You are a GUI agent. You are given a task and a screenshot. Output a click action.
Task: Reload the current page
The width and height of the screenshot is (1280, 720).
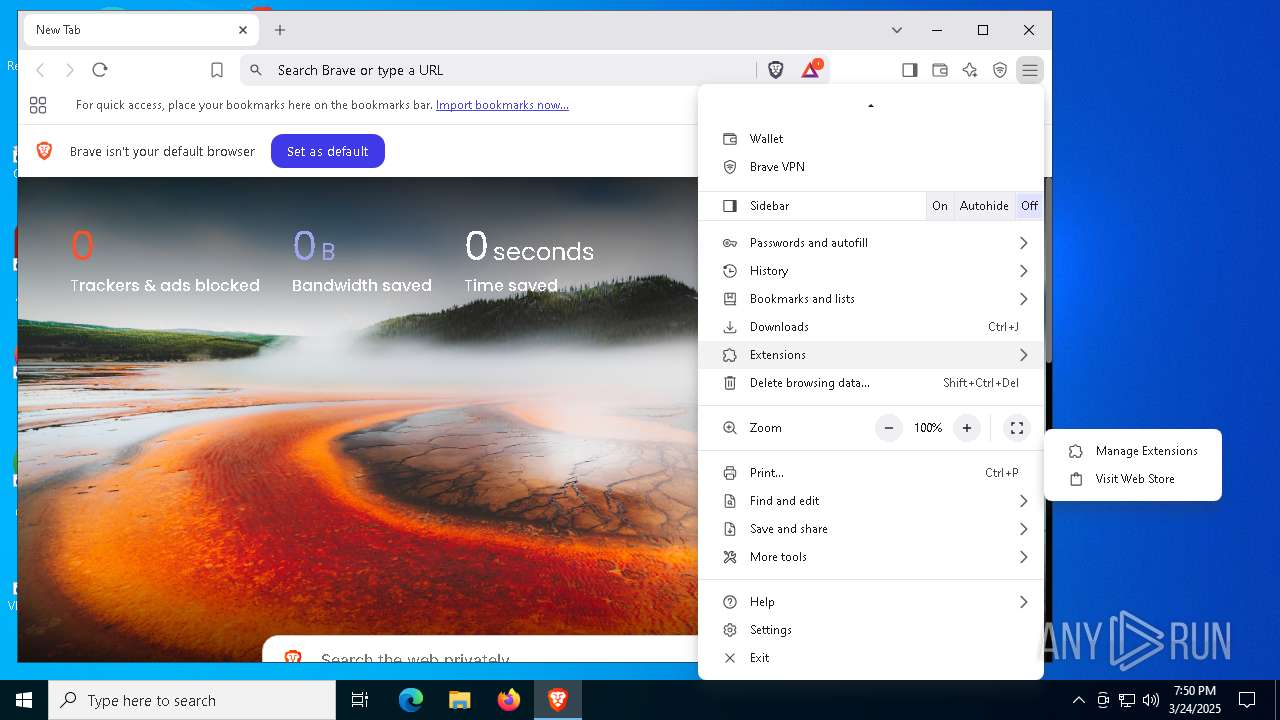100,70
